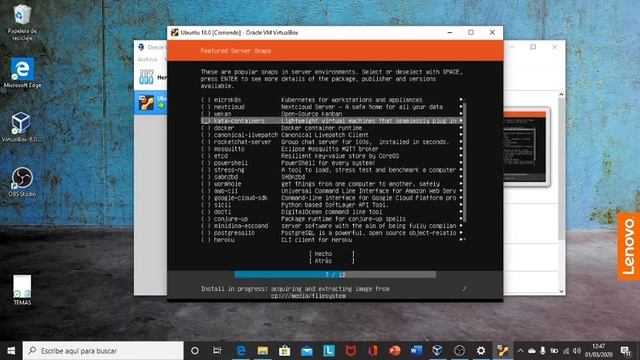Toggle the canonical-livepatch snap checkbox
This screenshot has height=360, width=640.
[206, 135]
